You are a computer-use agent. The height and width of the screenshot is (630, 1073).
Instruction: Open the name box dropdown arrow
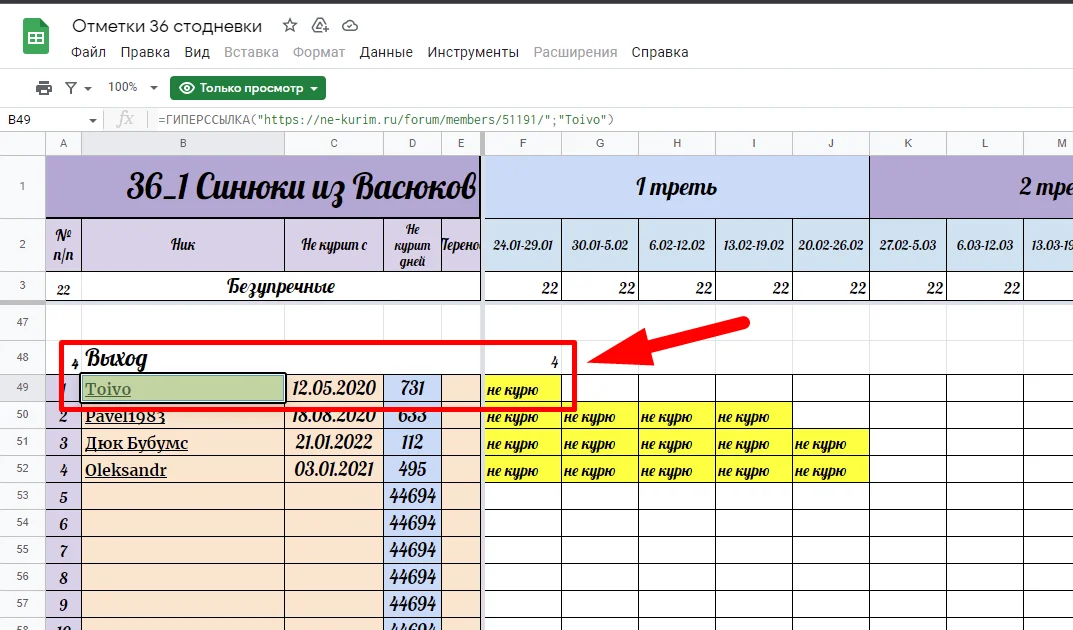click(x=93, y=120)
